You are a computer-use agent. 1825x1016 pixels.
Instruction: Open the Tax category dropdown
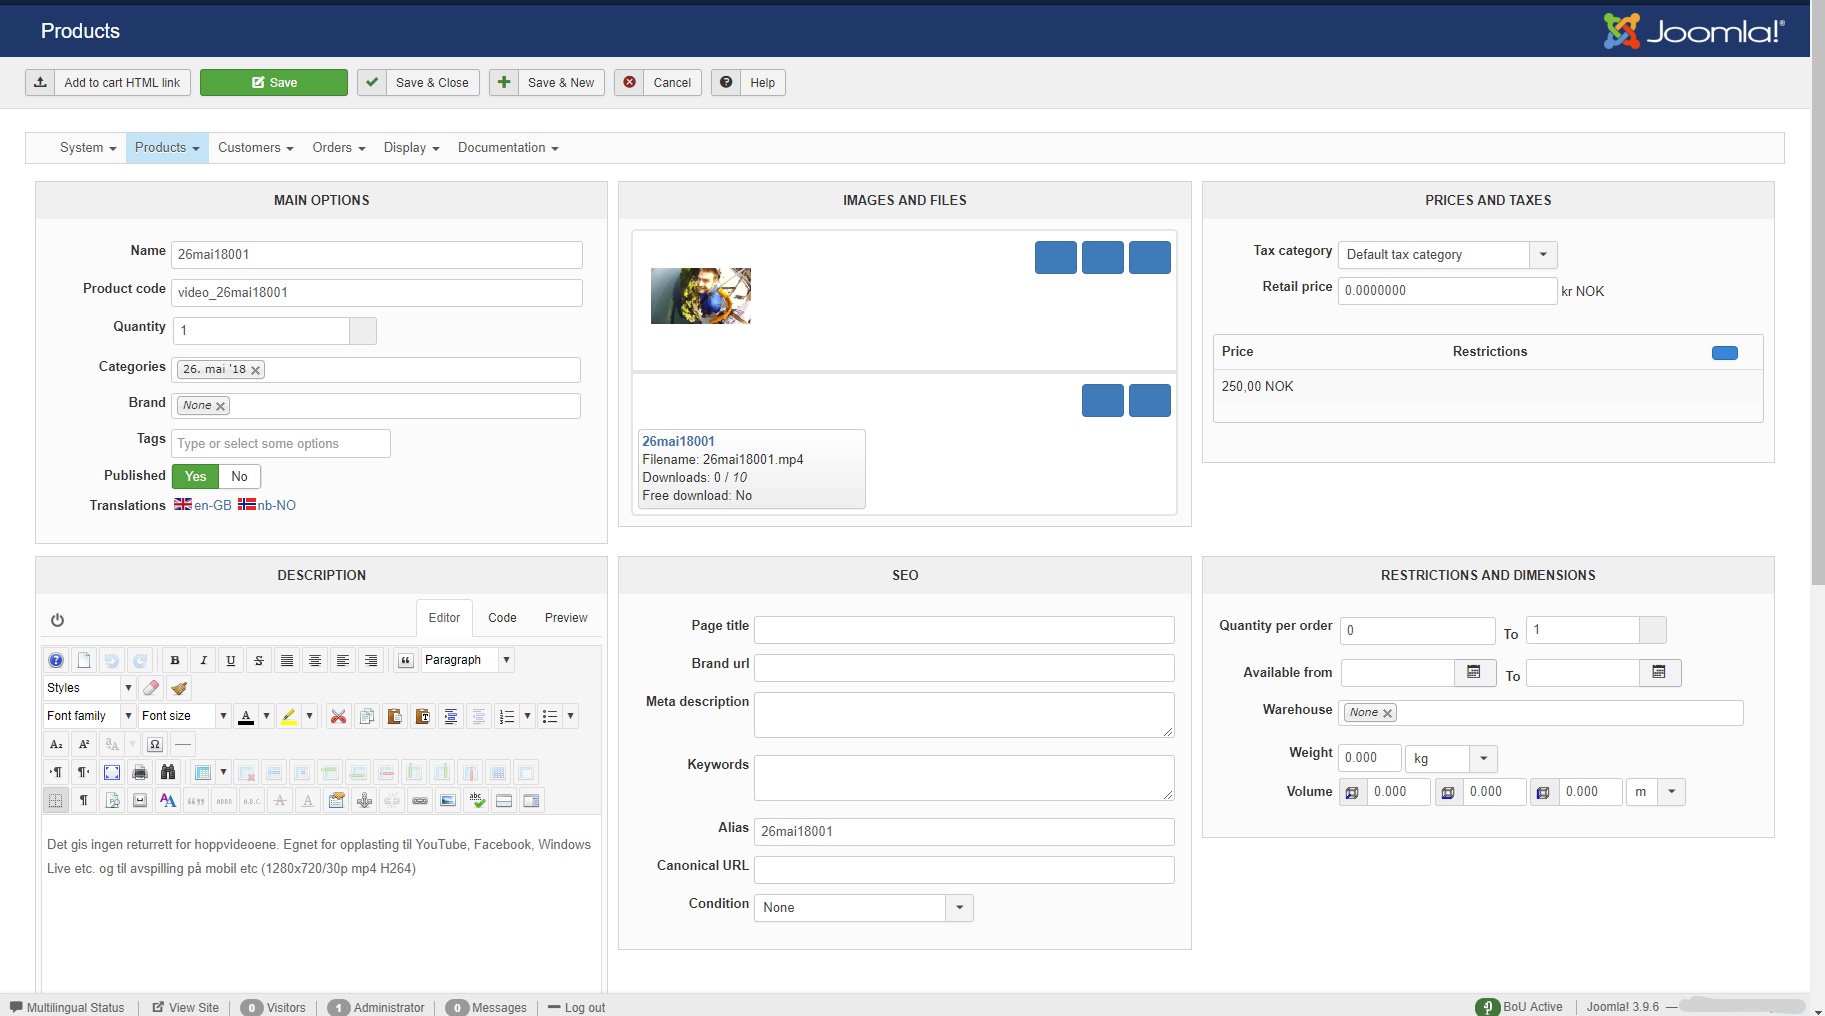[1543, 255]
